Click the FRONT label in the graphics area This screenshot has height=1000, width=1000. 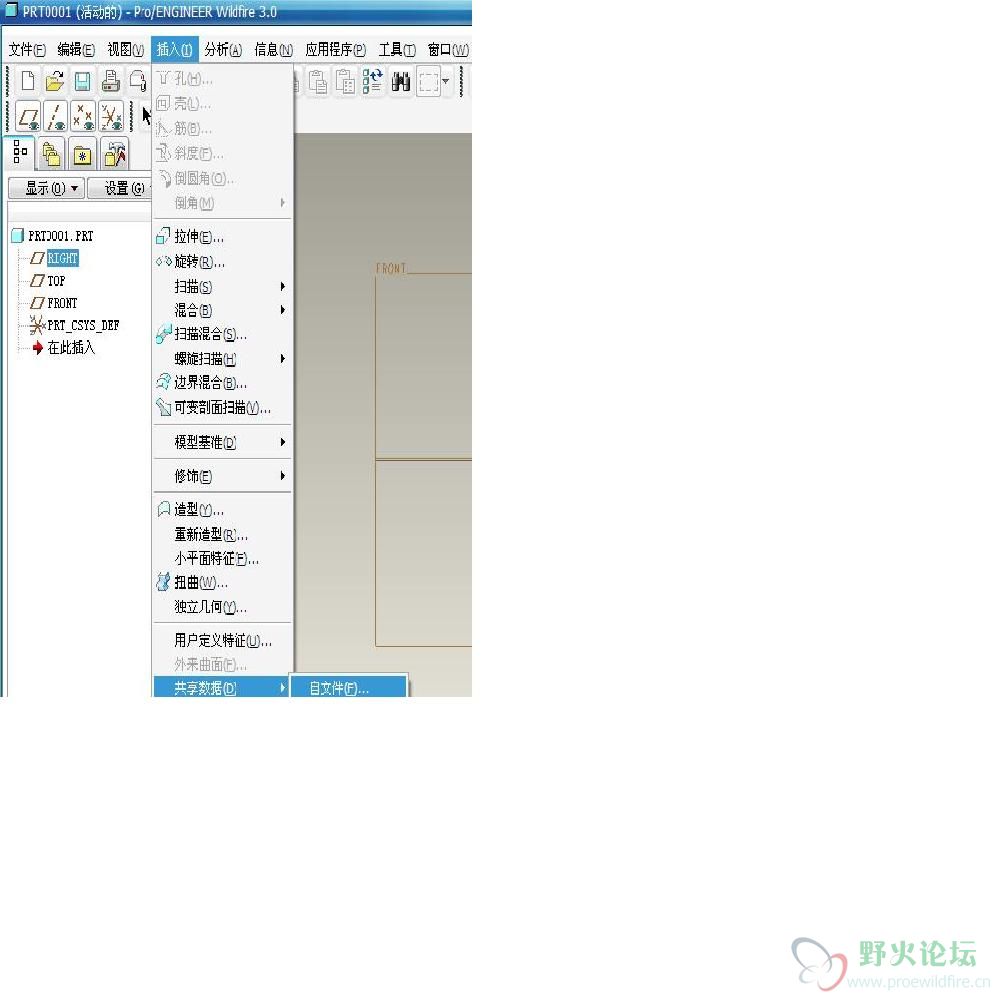[x=390, y=268]
